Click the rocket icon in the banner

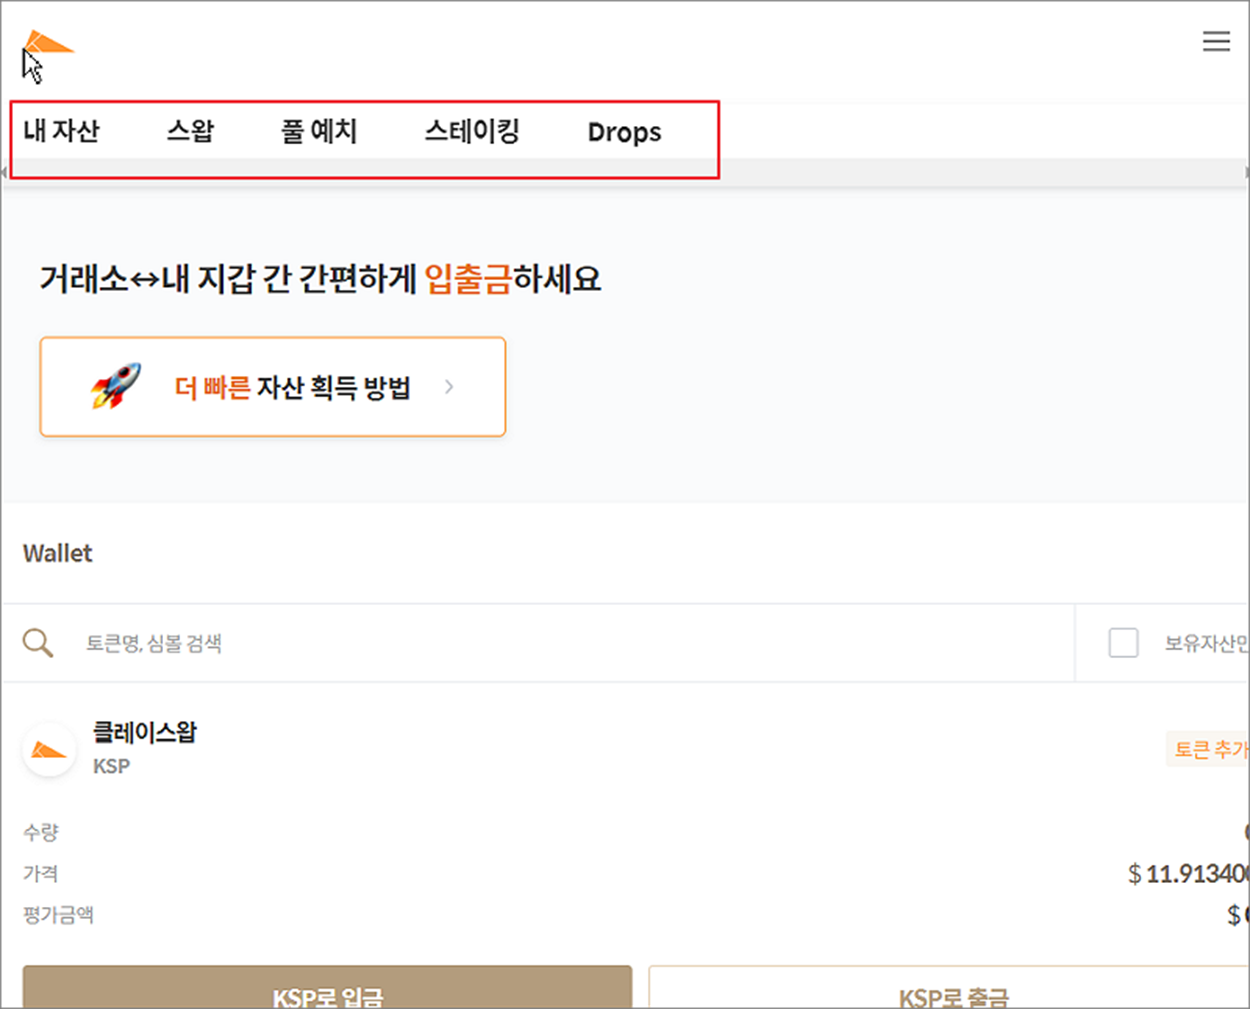click(116, 386)
